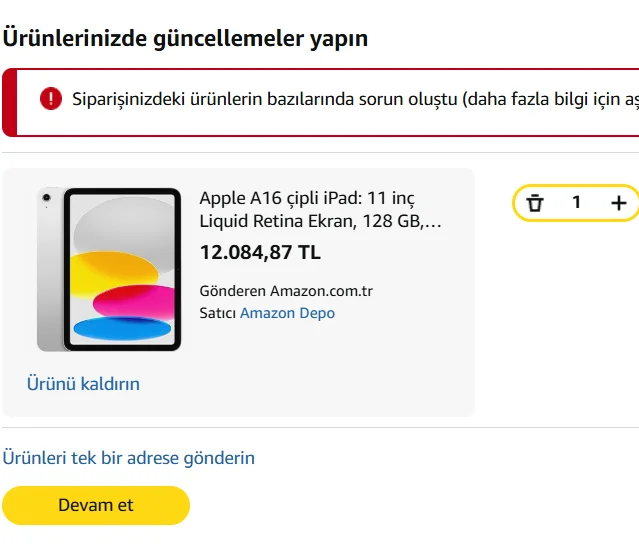
Task: Click the "Gönderen Amazon.com.tr" shipper text
Action: click(286, 291)
